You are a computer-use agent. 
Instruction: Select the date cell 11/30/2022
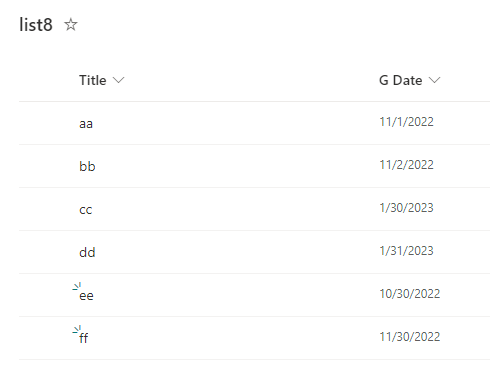pyautogui.click(x=410, y=337)
